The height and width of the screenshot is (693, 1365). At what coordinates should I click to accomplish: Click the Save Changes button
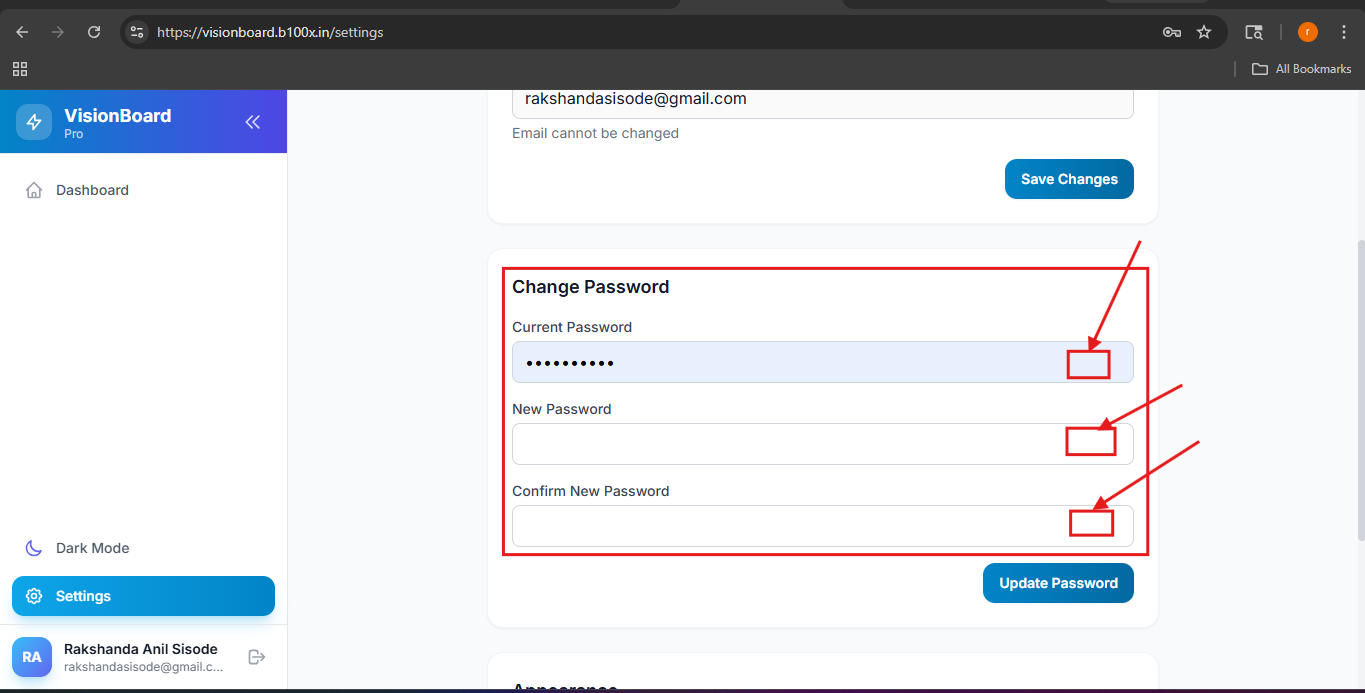pos(1069,179)
